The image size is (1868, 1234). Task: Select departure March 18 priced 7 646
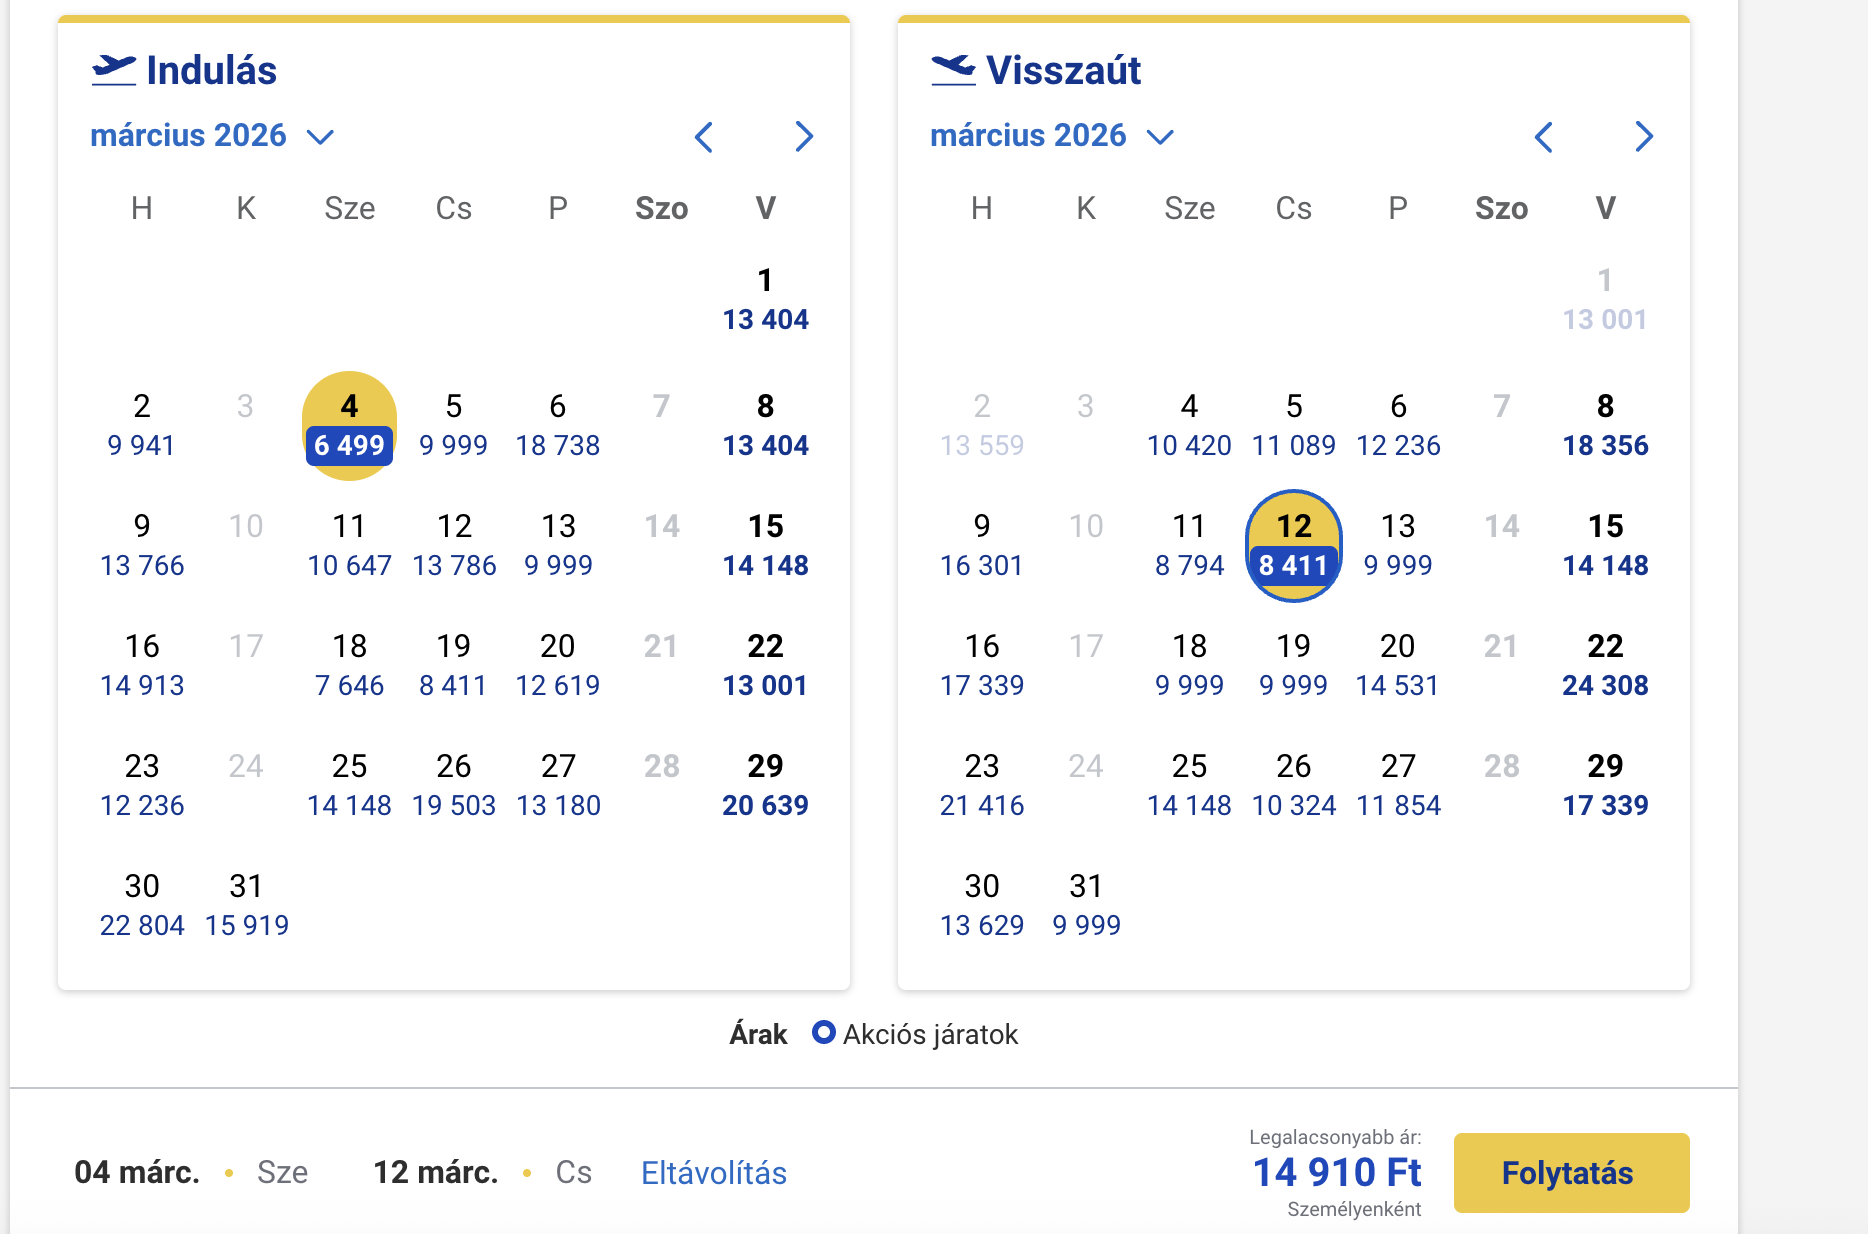pos(350,666)
